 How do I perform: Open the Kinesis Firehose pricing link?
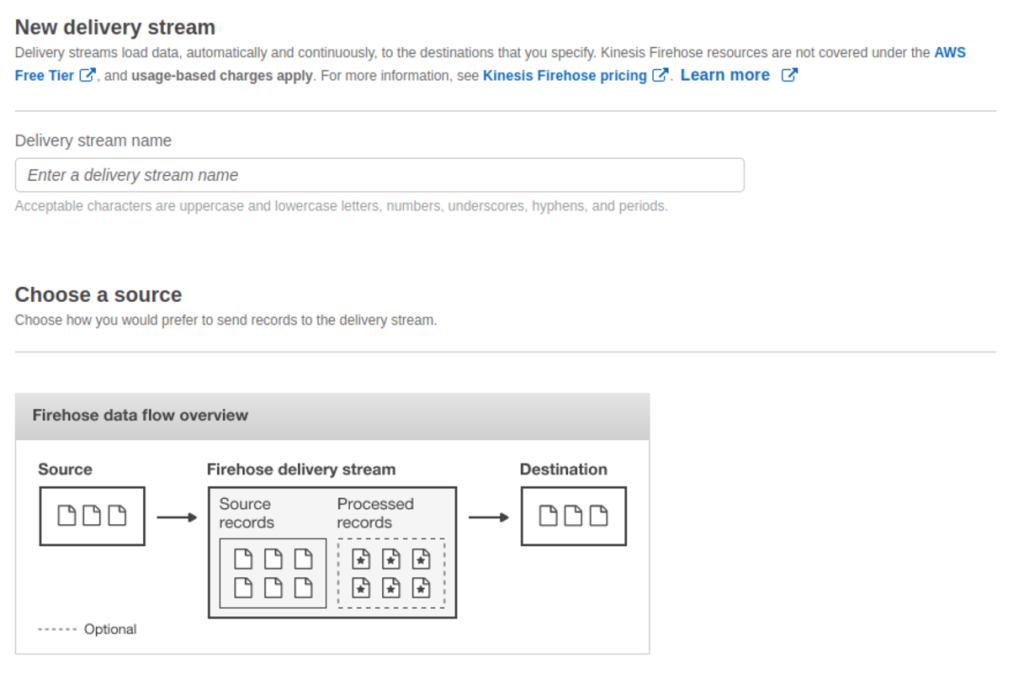[x=564, y=76]
